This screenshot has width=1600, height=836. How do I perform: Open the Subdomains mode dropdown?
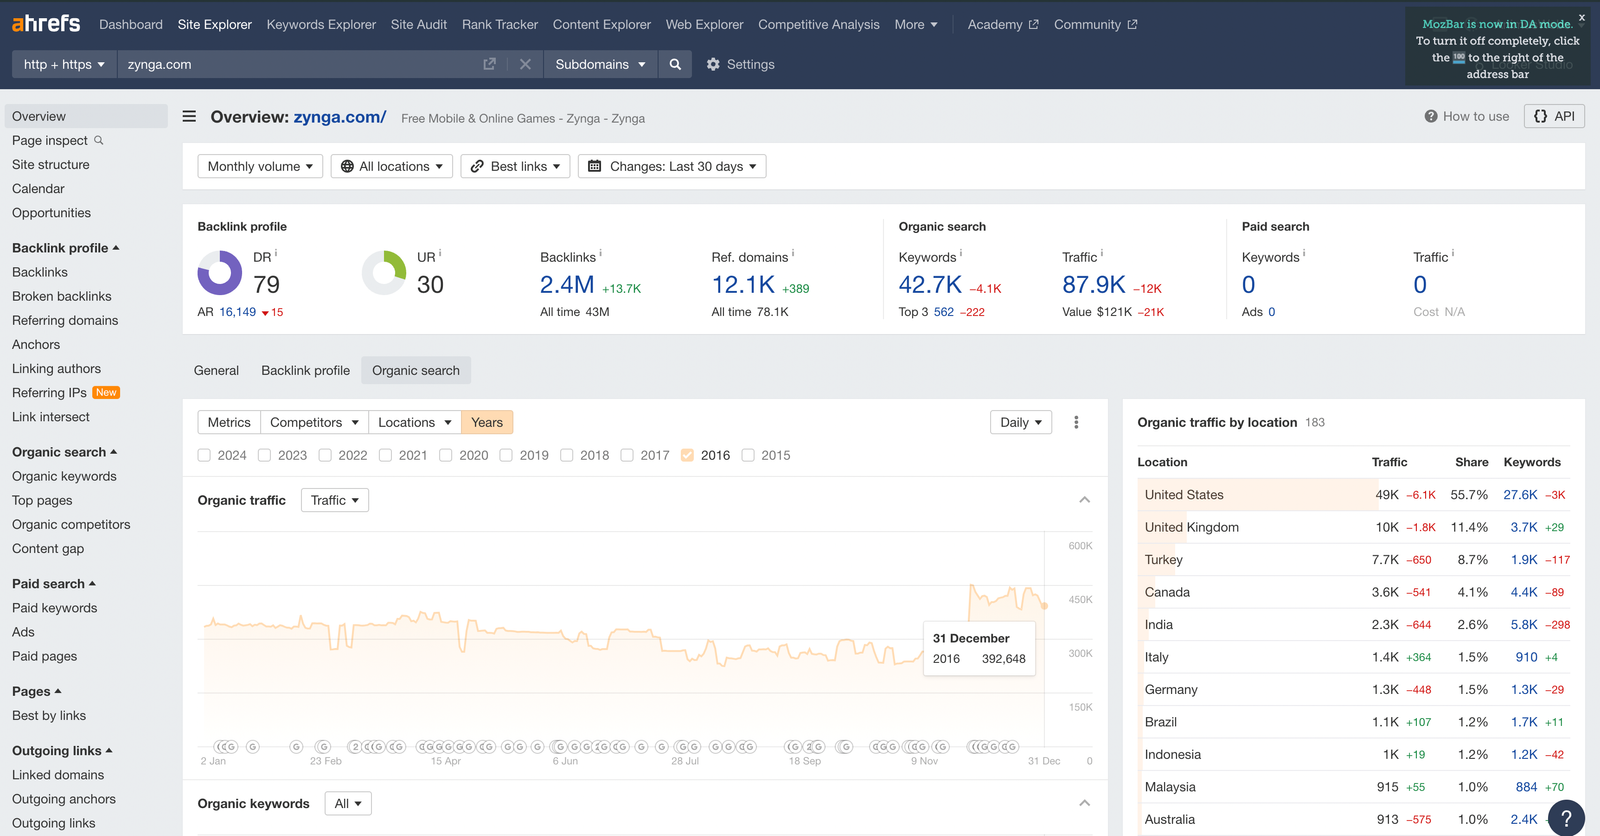coord(600,64)
